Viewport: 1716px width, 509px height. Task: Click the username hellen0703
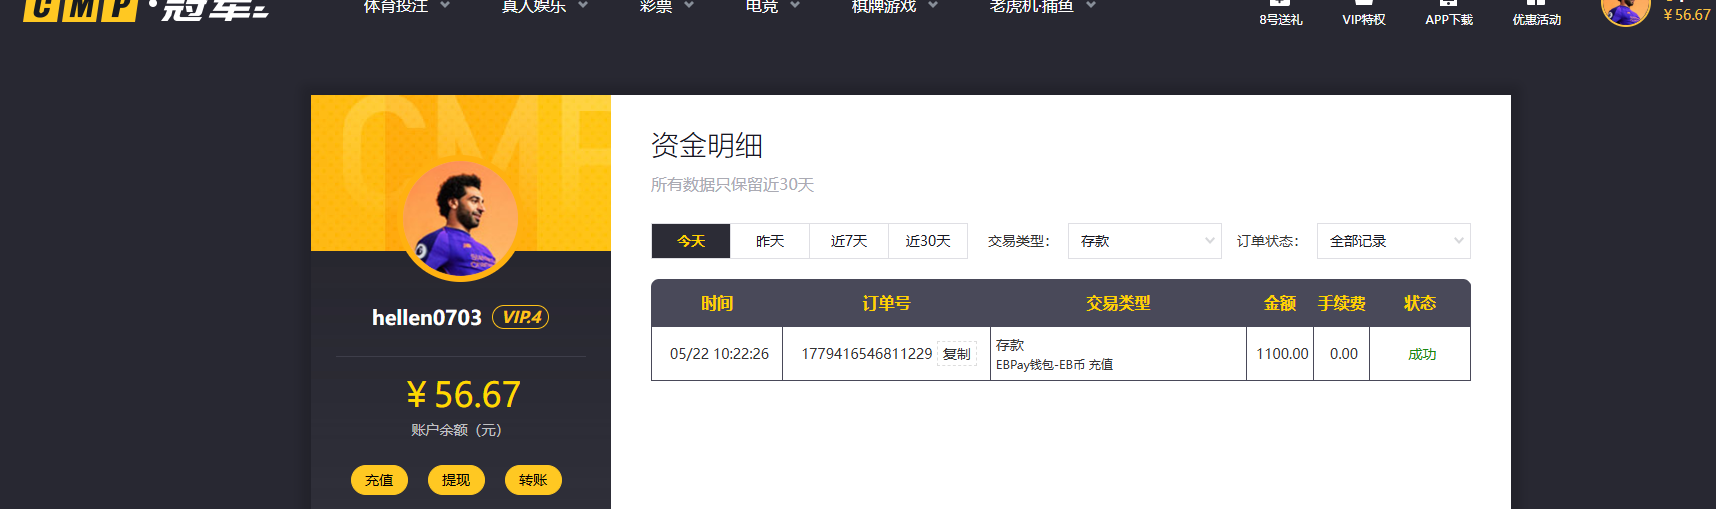[x=427, y=318]
